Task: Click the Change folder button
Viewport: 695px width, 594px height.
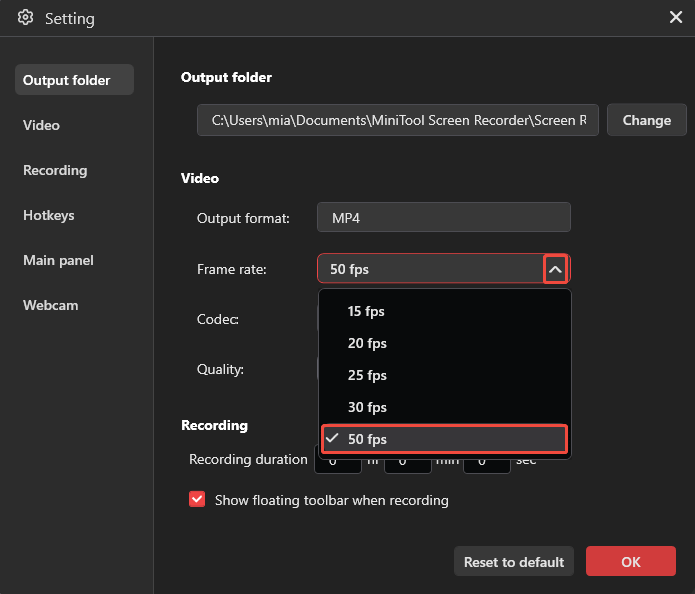Action: click(646, 120)
